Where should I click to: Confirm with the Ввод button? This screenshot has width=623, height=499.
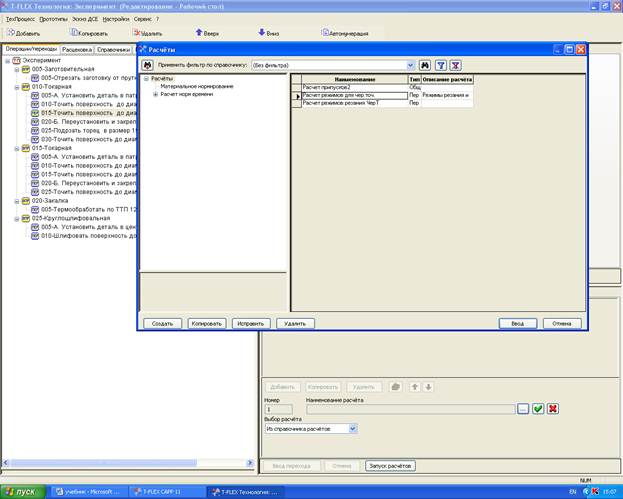(x=518, y=324)
